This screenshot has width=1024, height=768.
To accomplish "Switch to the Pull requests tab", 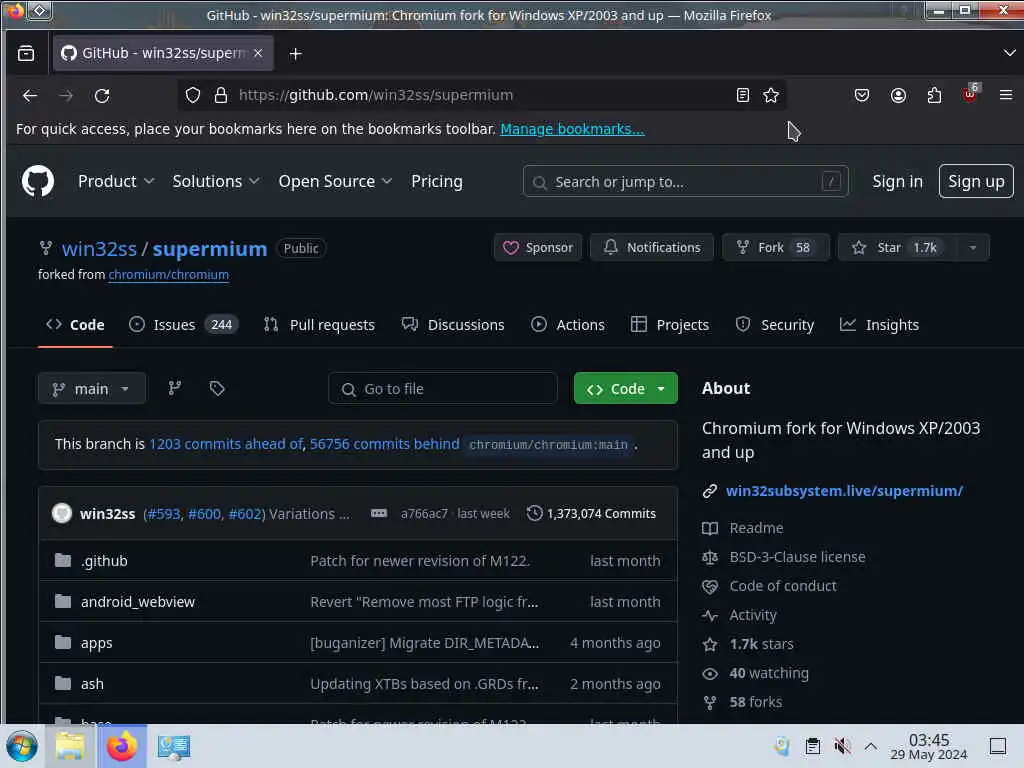I will tap(319, 325).
